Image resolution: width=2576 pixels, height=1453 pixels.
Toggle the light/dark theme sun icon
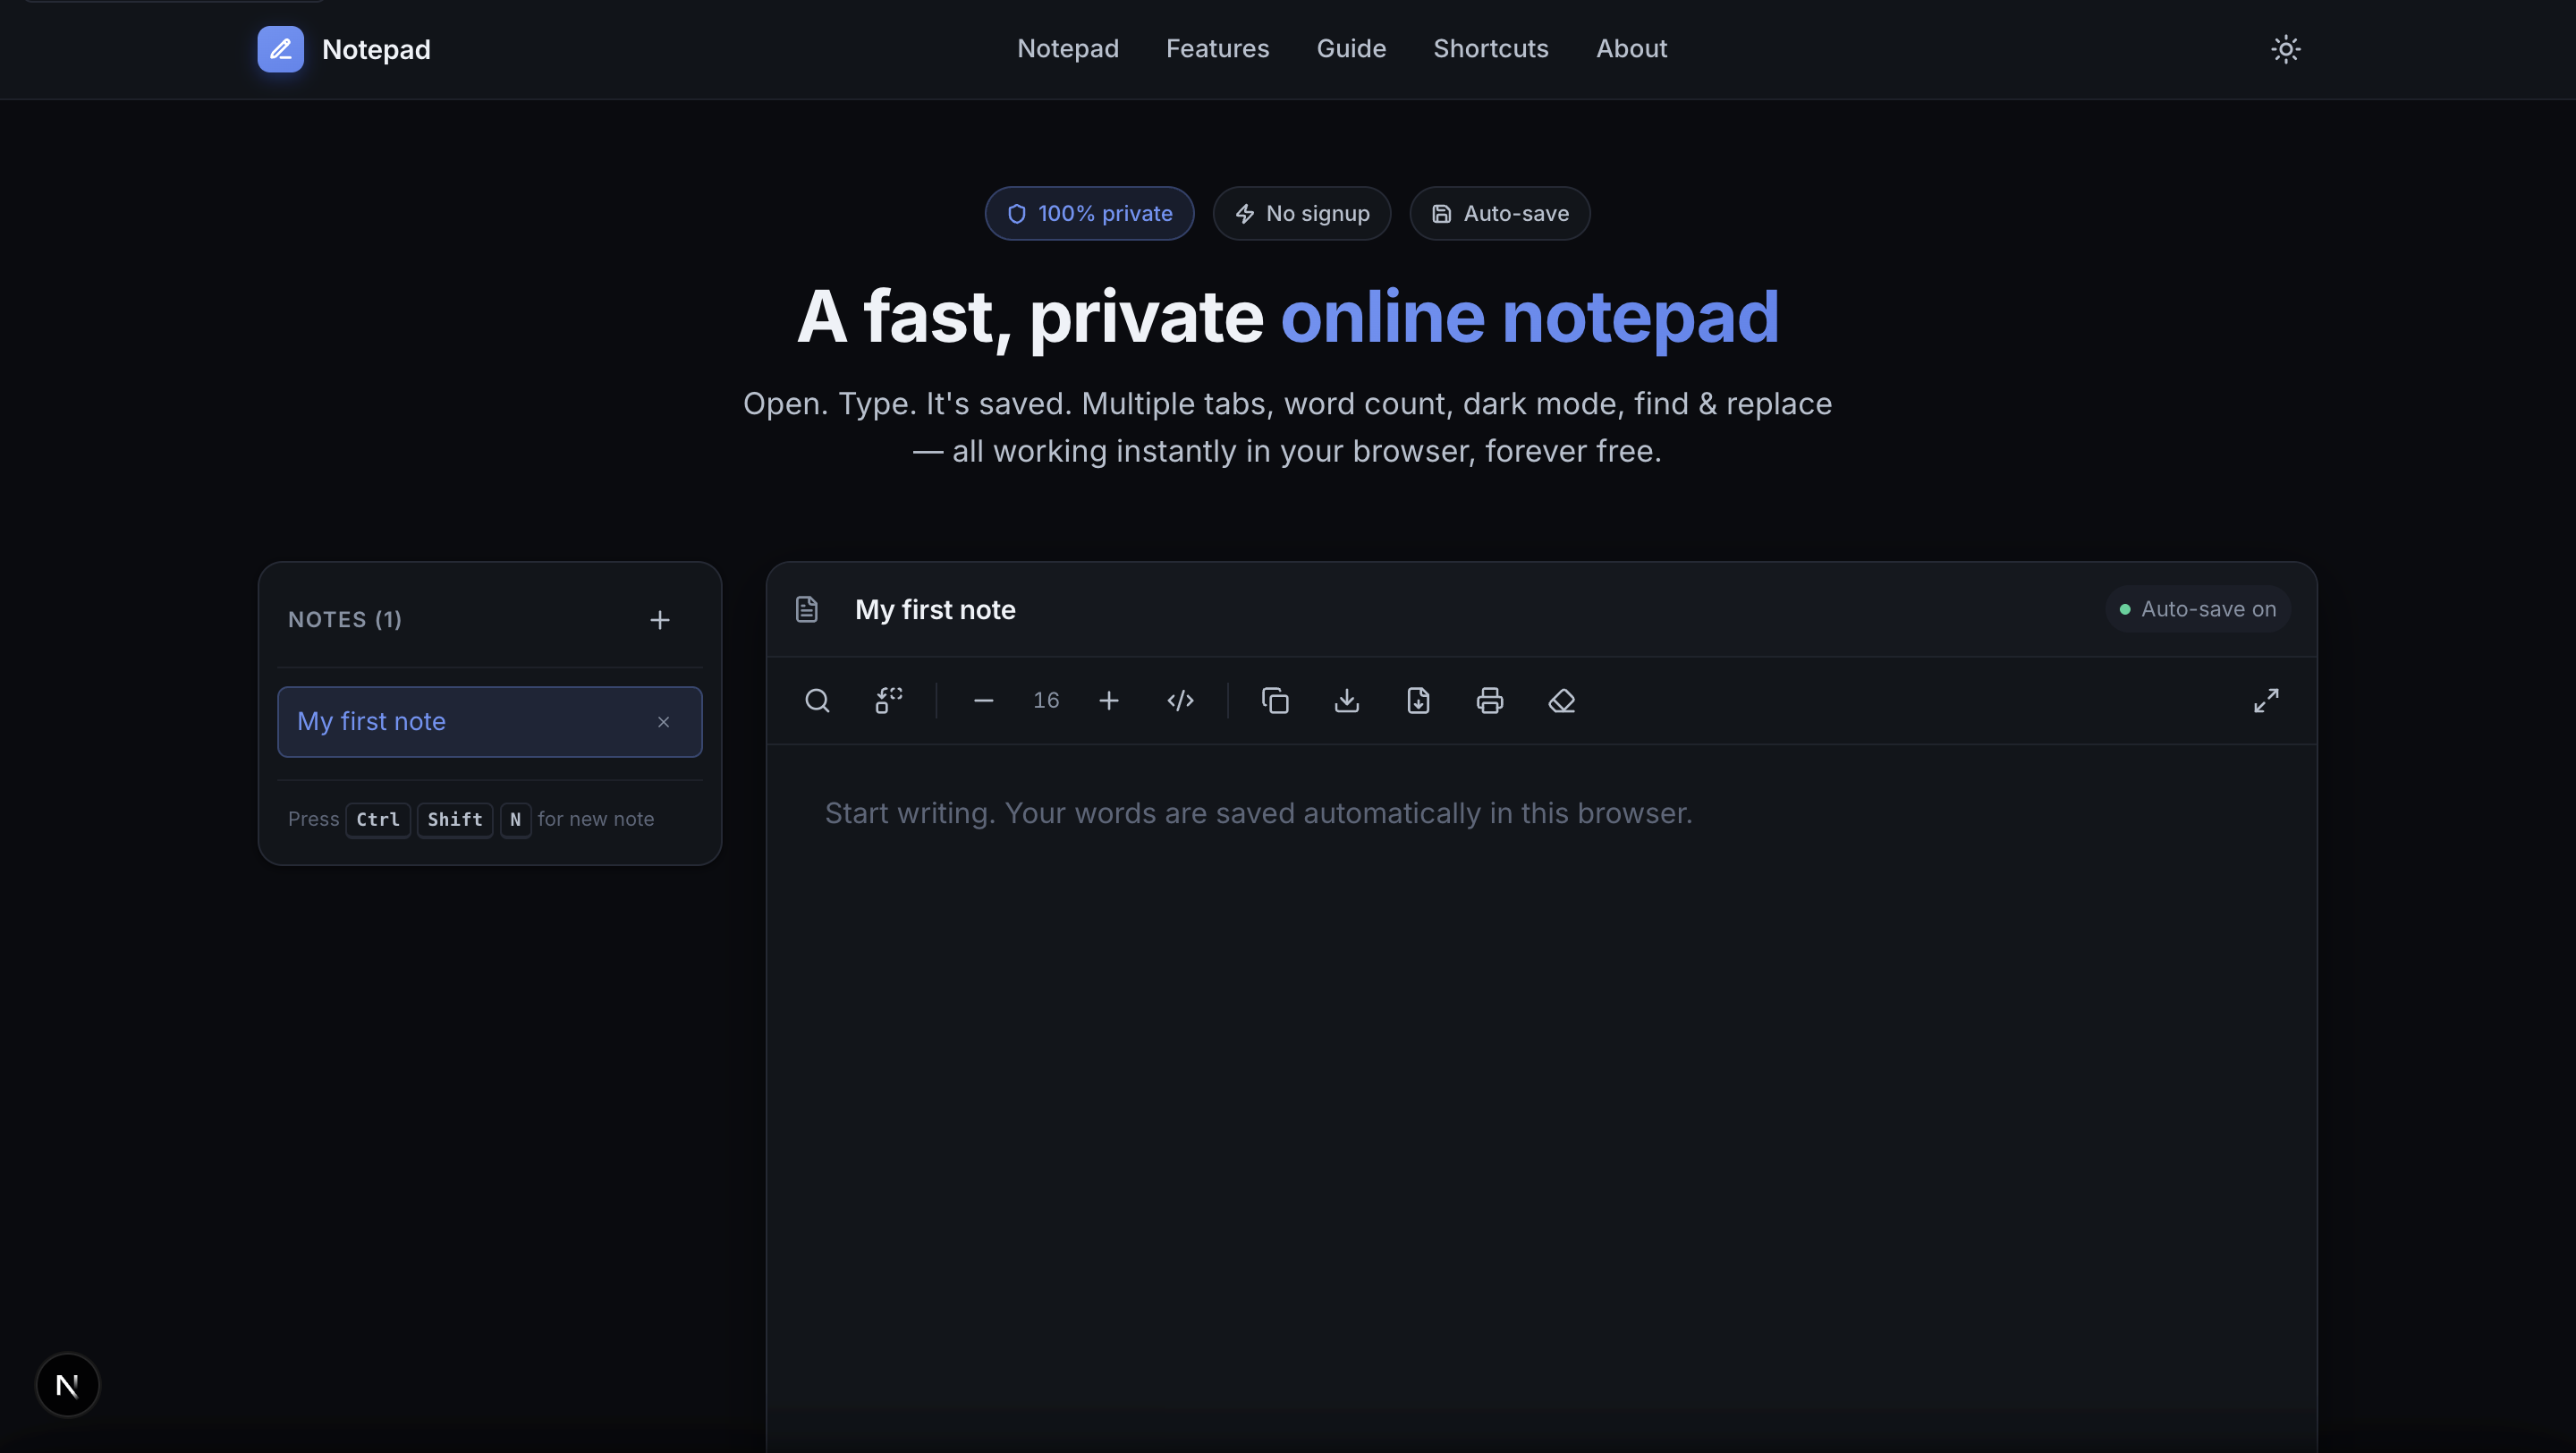pyautogui.click(x=2285, y=49)
